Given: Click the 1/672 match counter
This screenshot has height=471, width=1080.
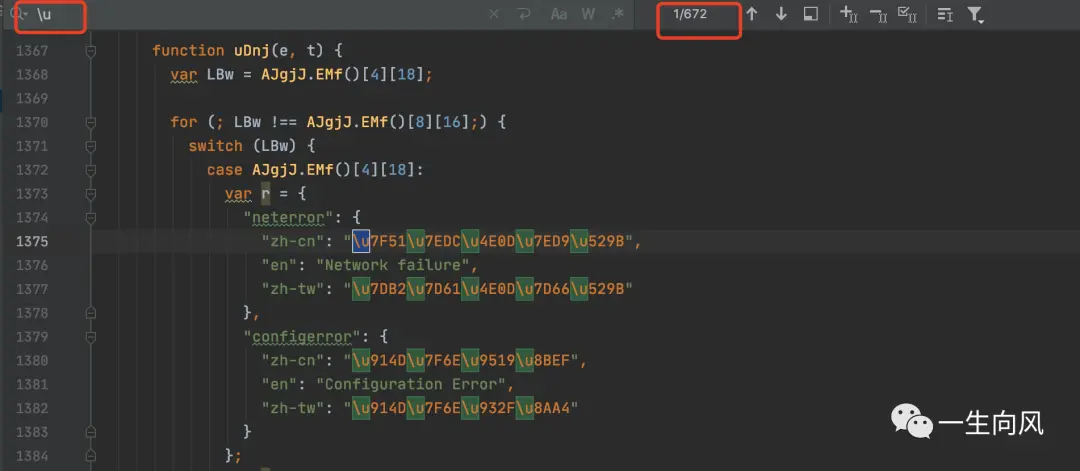Looking at the screenshot, I should (690, 14).
